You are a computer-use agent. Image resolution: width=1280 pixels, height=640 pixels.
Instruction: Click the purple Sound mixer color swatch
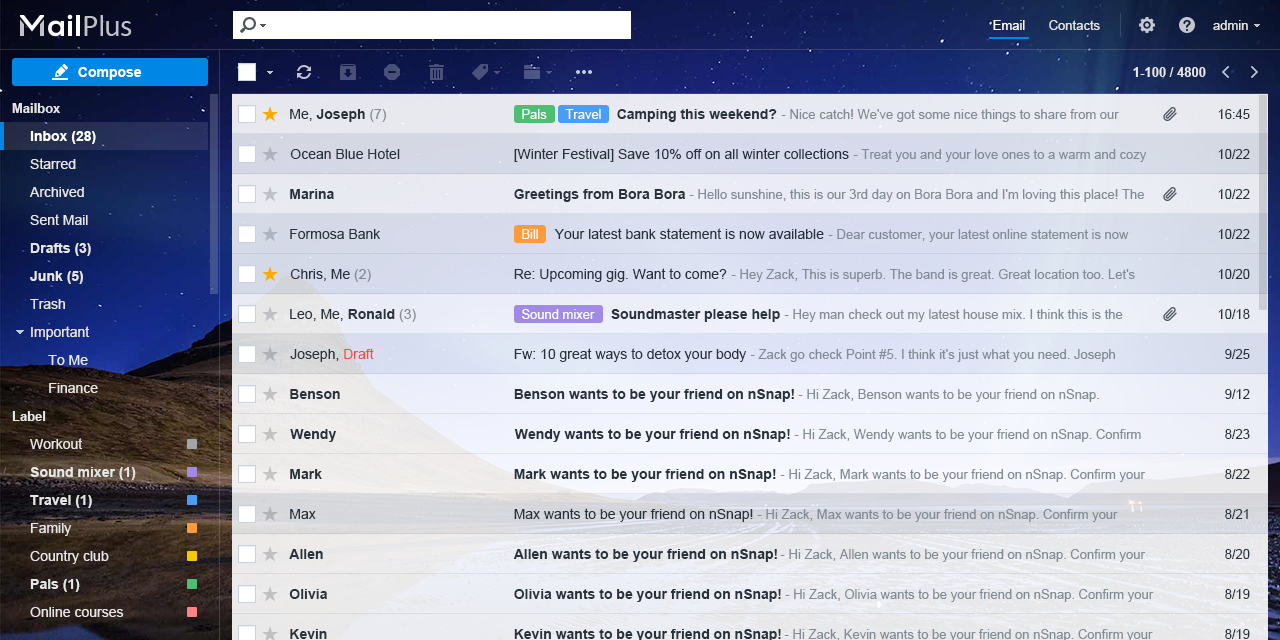(192, 472)
